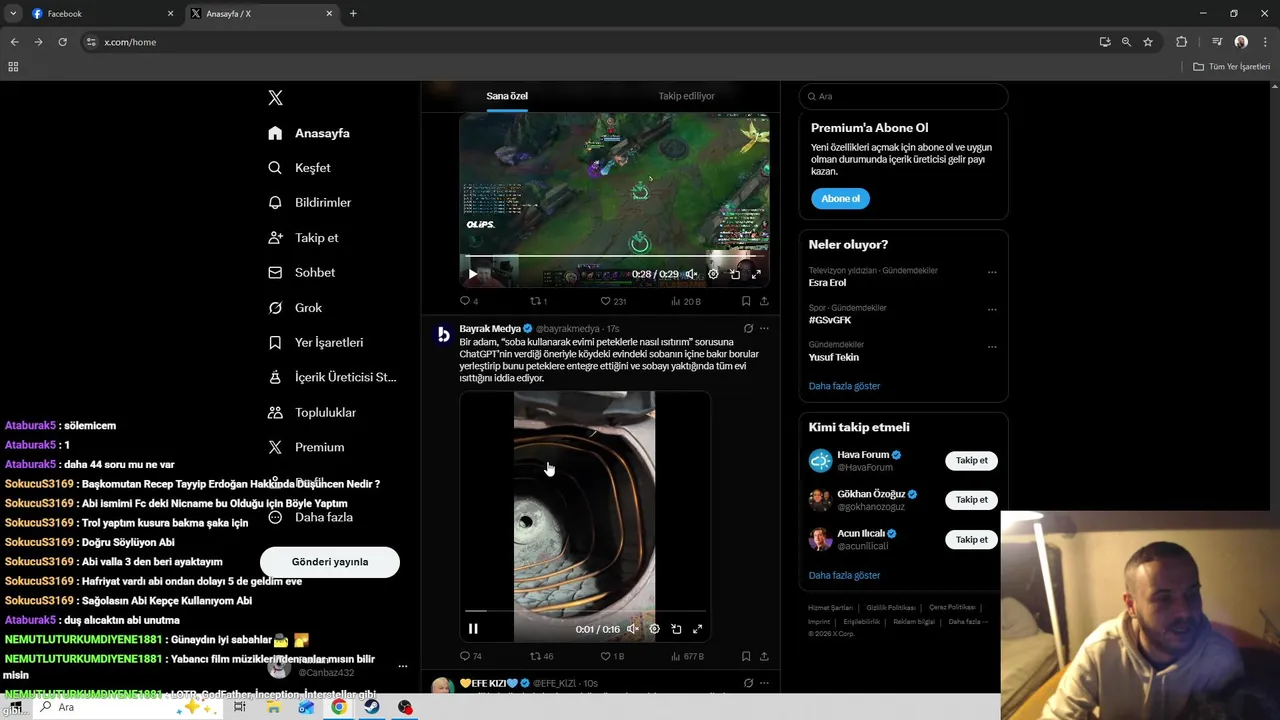Show more follow suggestions Daha fazla göster
The height and width of the screenshot is (720, 1280).
[x=844, y=576]
